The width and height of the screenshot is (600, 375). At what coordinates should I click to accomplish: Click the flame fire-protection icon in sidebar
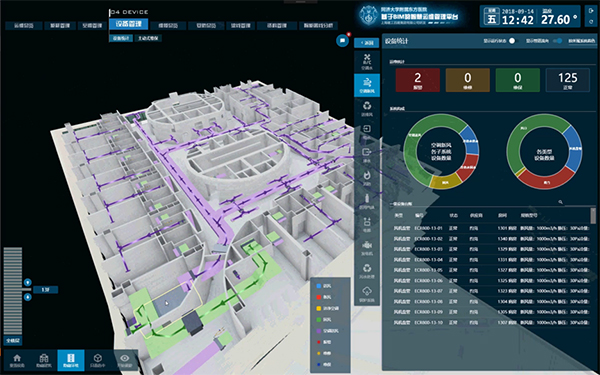point(367,178)
